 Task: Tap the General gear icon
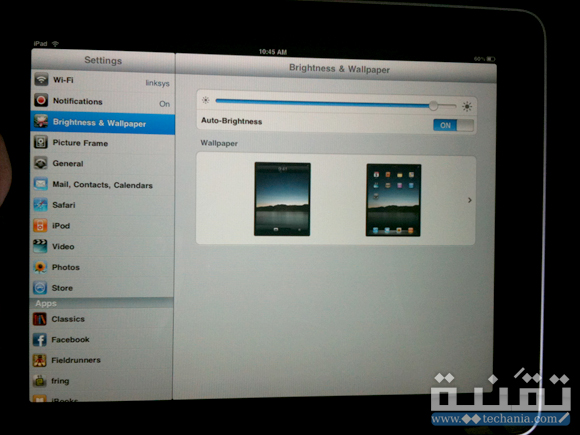tap(41, 163)
